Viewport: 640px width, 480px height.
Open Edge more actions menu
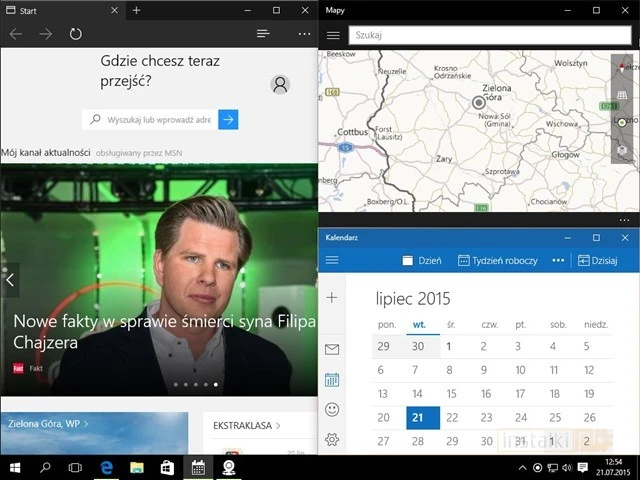[304, 34]
